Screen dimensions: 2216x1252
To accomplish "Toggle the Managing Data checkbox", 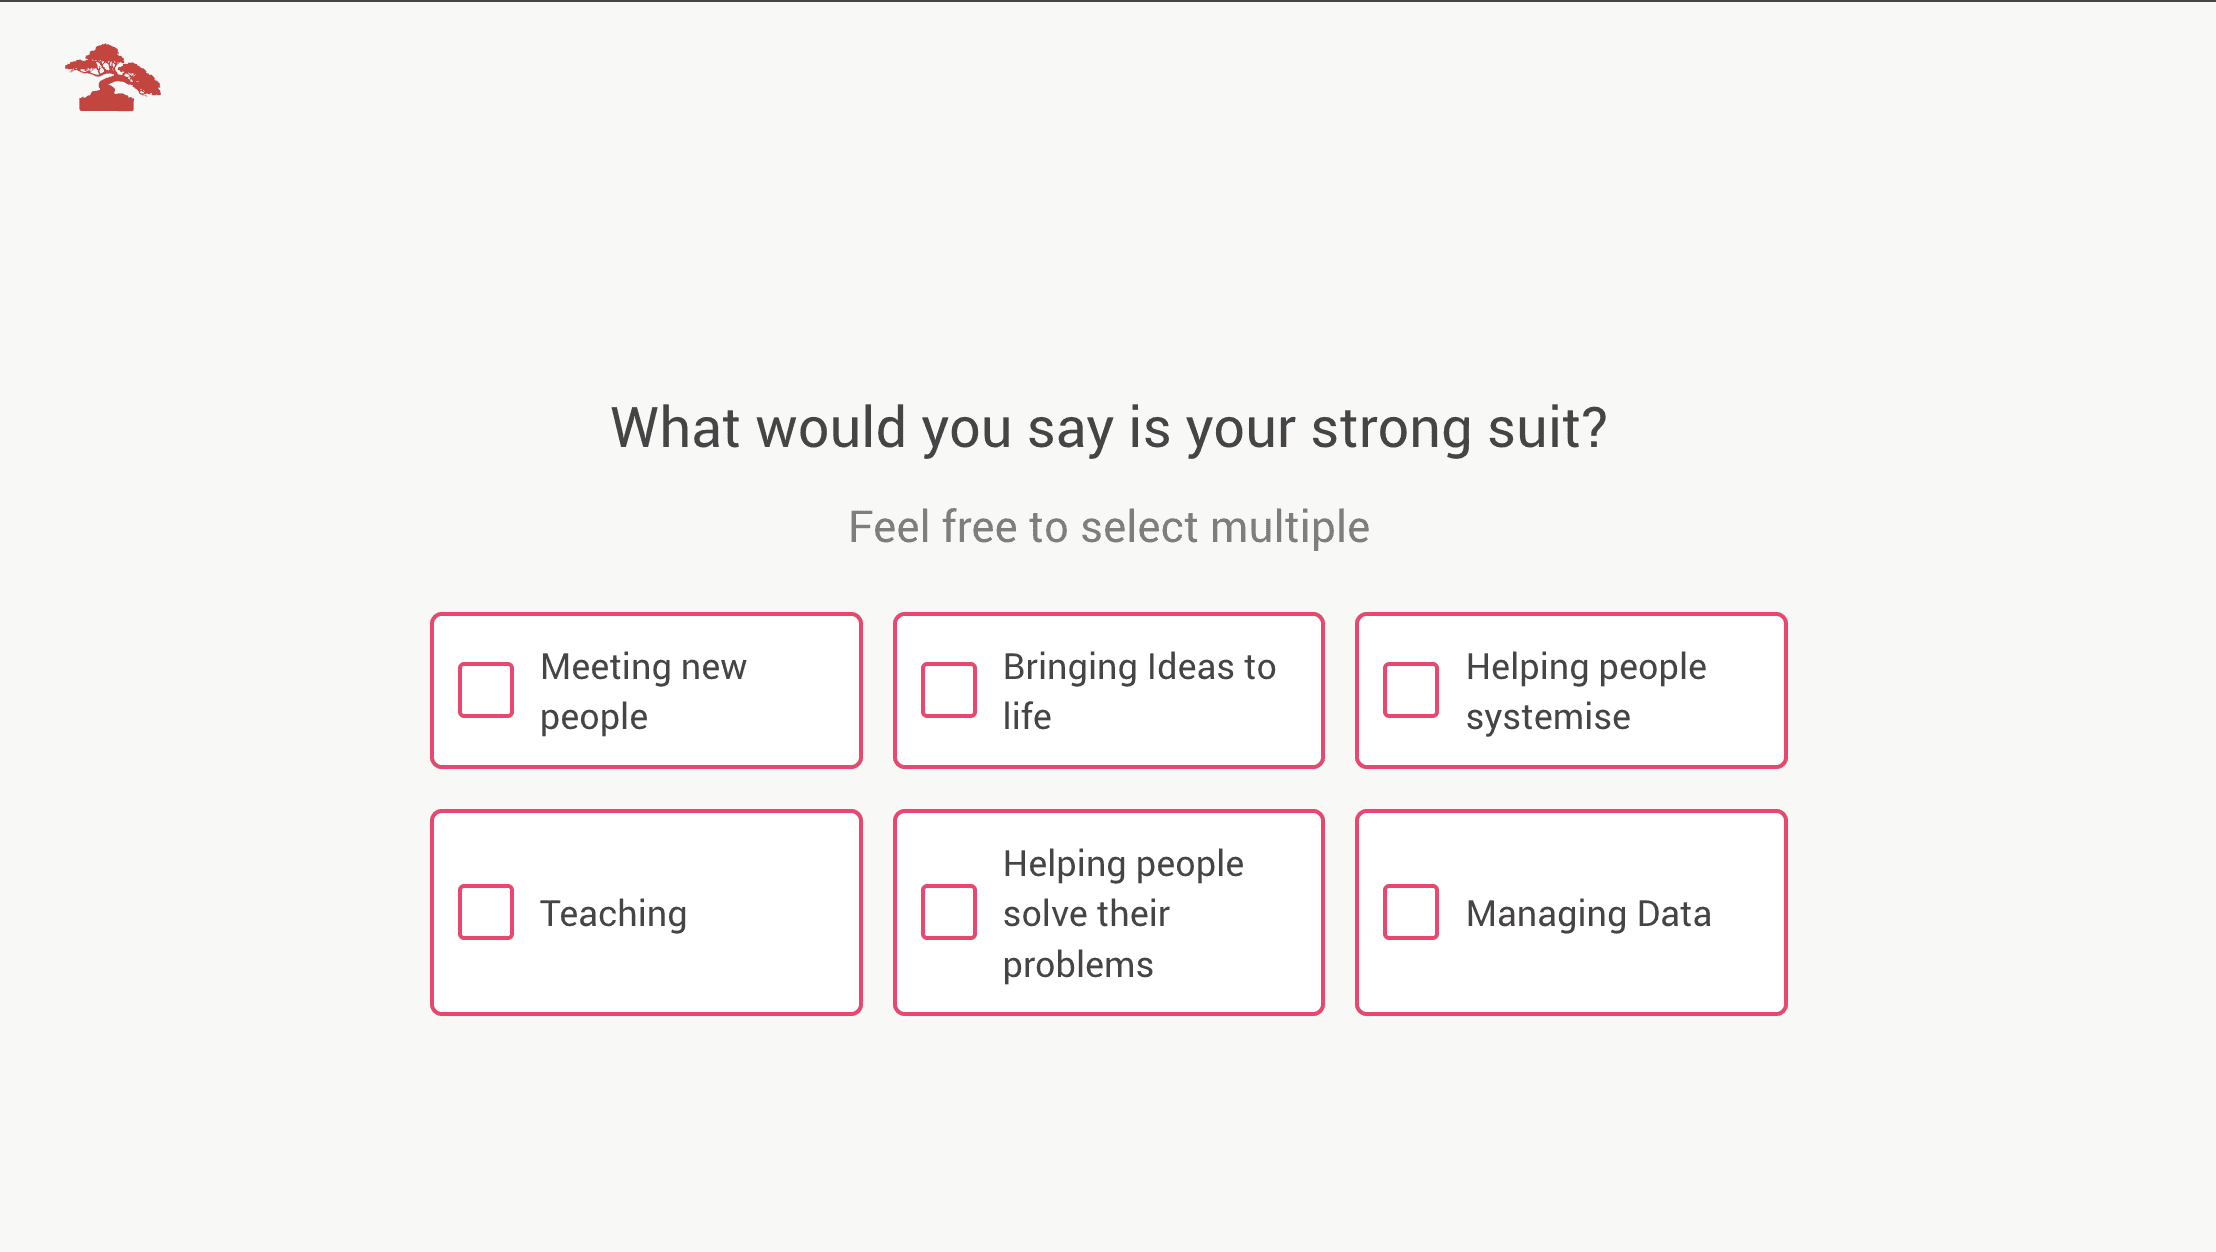I will (x=1411, y=912).
